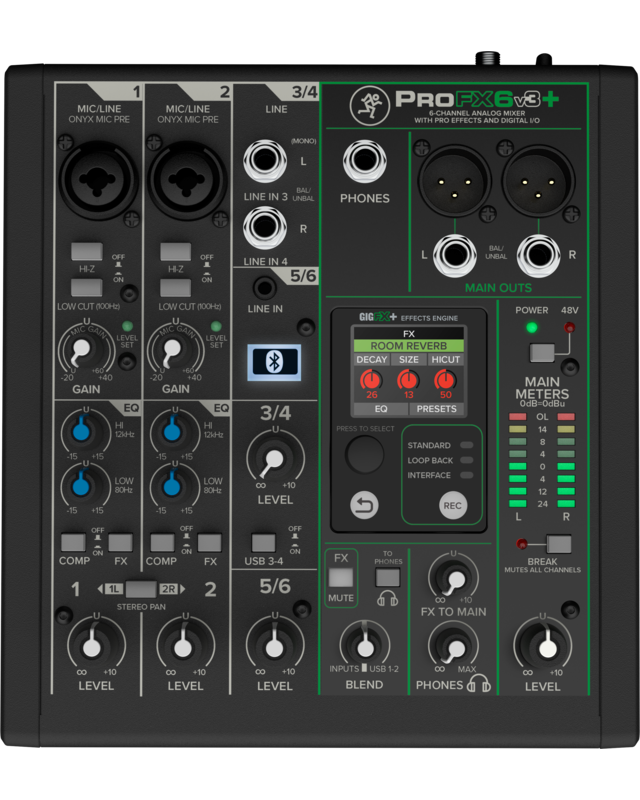Toggle channel 2 HI-Z switch
This screenshot has width=640, height=800.
click(176, 252)
